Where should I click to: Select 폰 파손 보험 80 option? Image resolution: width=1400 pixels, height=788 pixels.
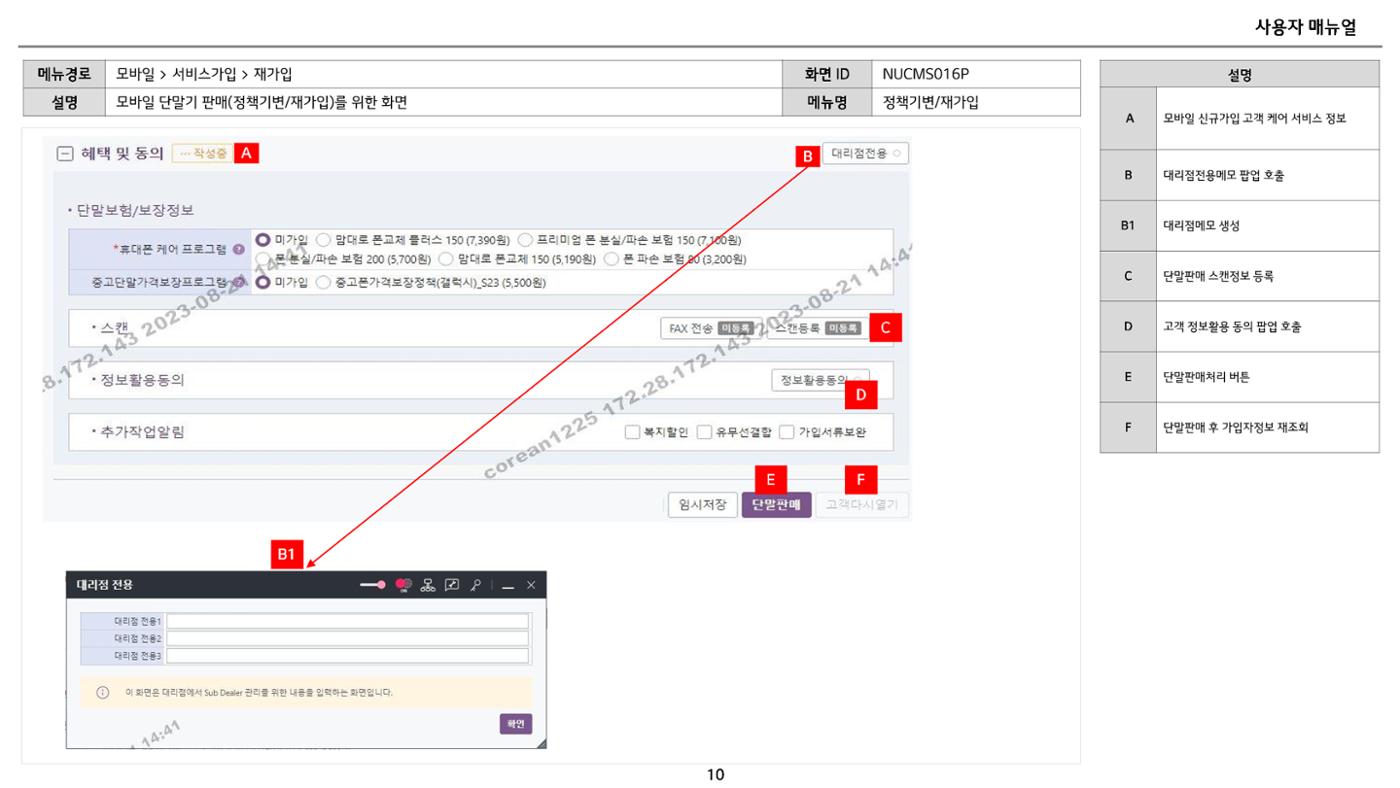pyautogui.click(x=611, y=259)
